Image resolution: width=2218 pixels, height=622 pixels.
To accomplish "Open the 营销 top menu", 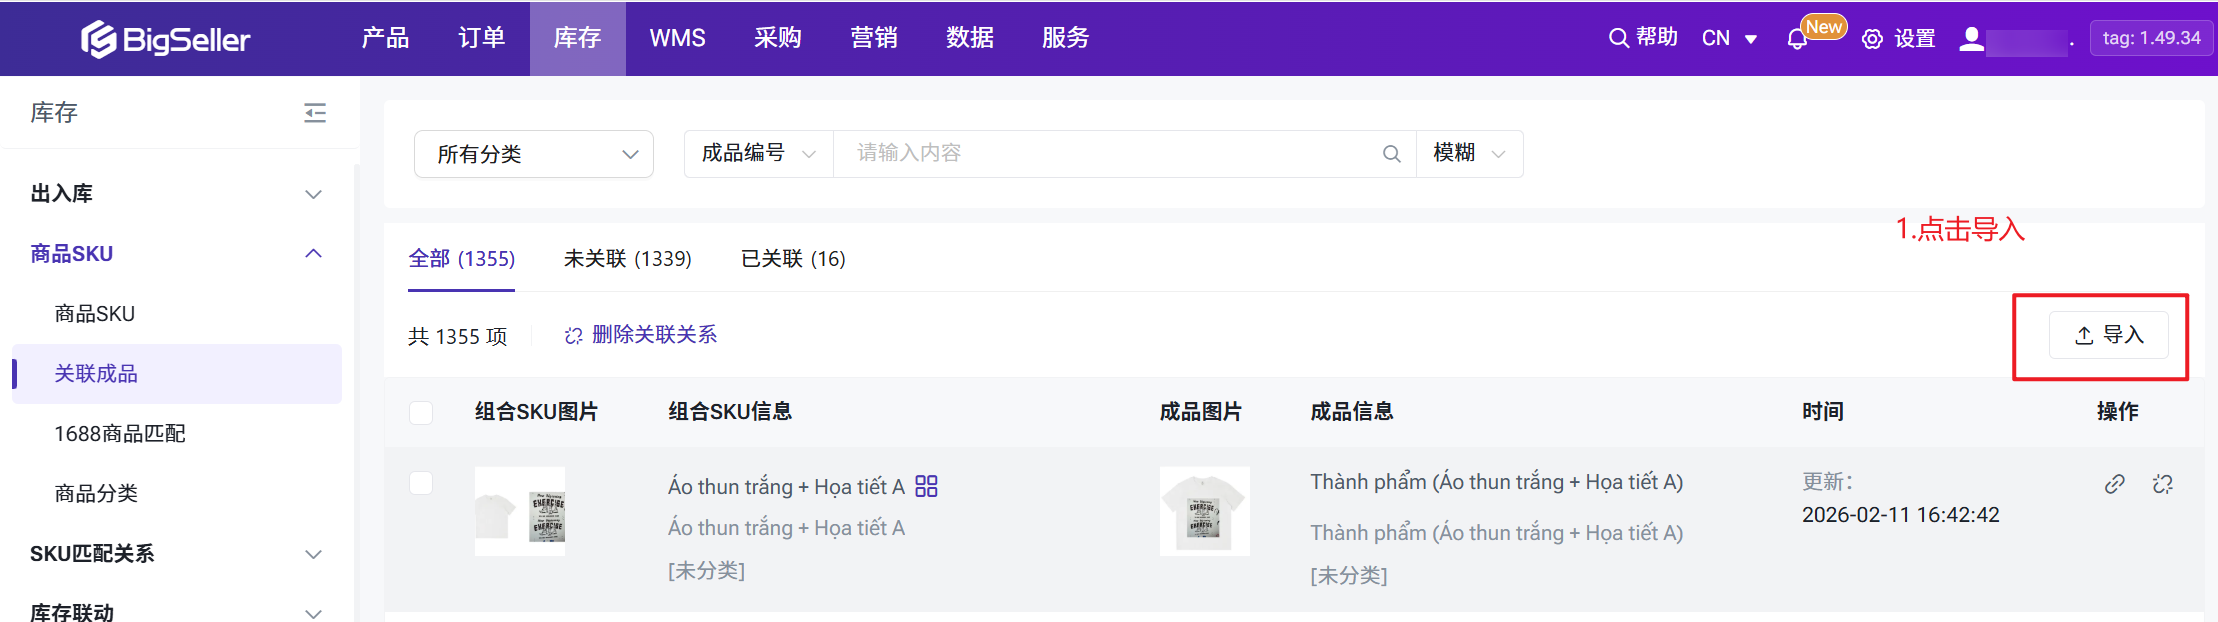I will pos(874,38).
